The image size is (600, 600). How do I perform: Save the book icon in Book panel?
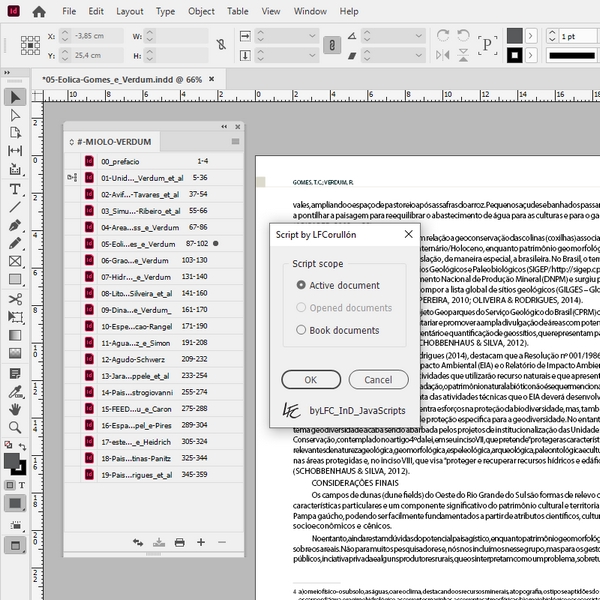[x=159, y=542]
